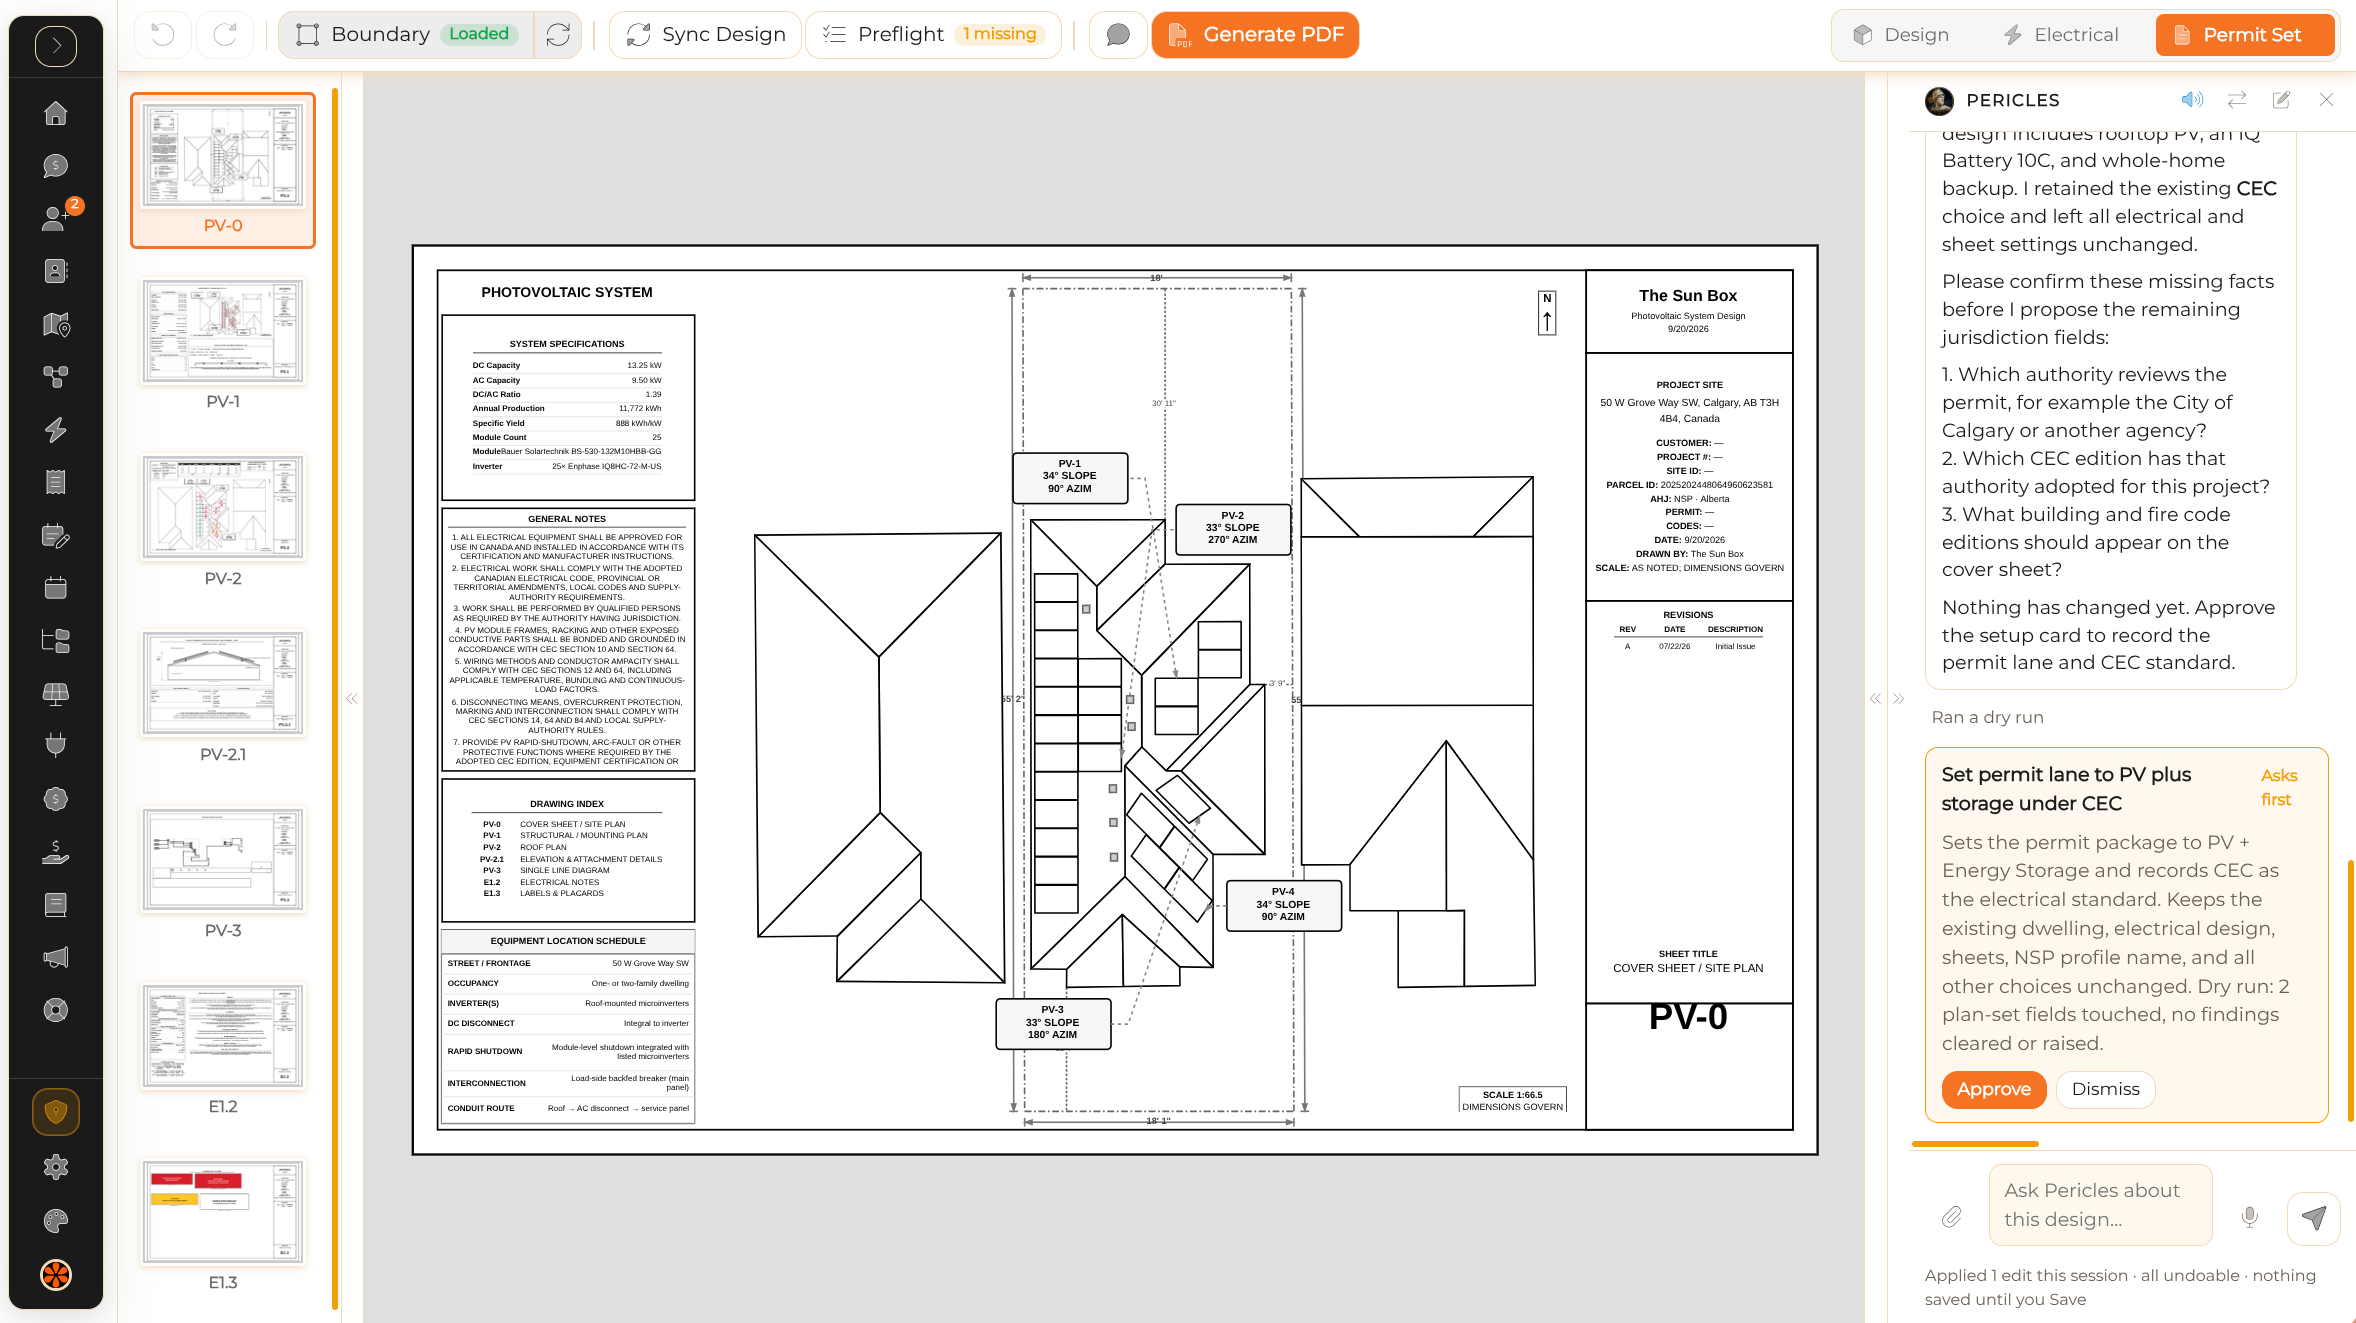
Task: Click the swap arrows icon in Pericles header
Action: coord(2237,100)
